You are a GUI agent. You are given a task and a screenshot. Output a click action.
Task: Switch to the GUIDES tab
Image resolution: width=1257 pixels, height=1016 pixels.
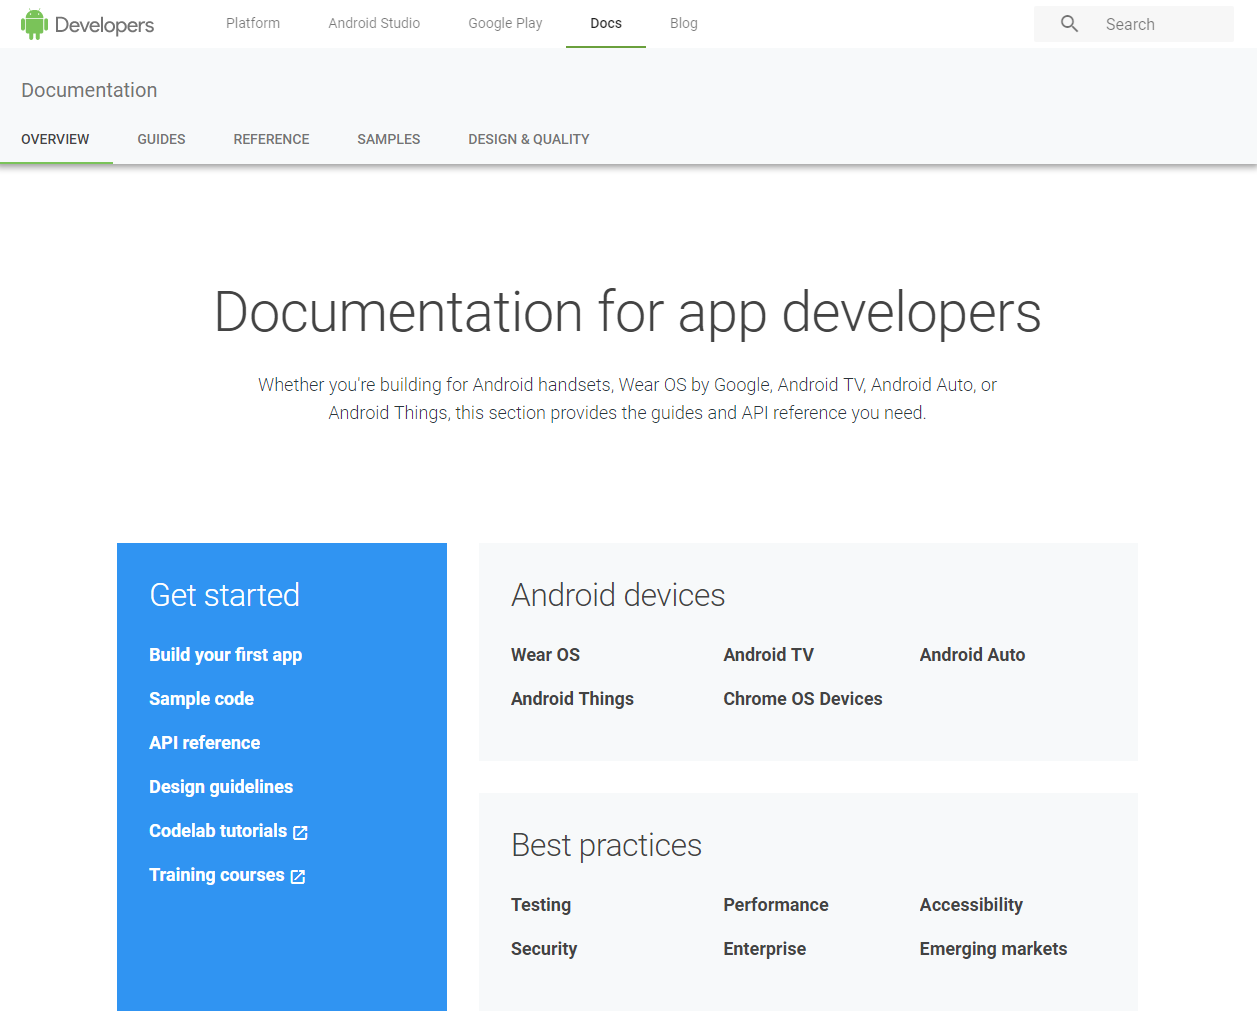click(x=161, y=139)
